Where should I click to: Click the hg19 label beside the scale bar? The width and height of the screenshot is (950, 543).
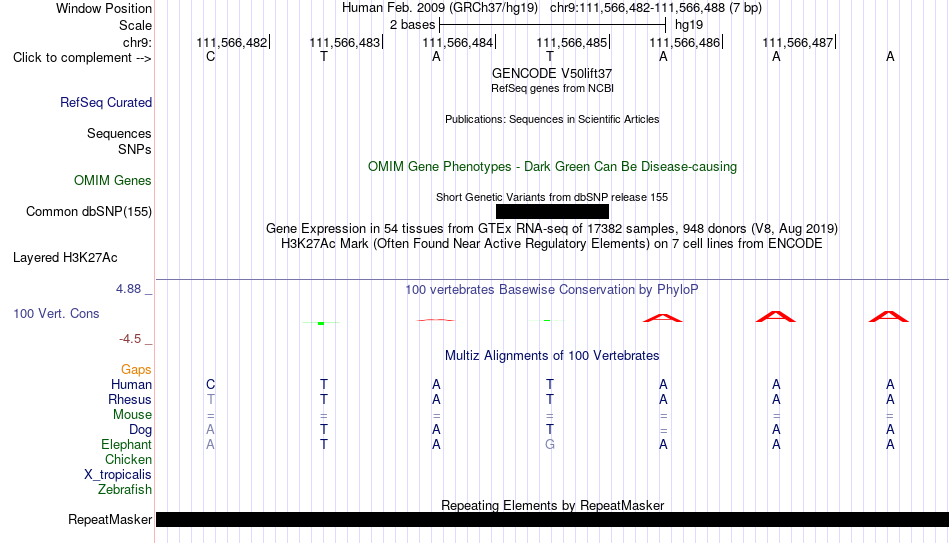[689, 25]
